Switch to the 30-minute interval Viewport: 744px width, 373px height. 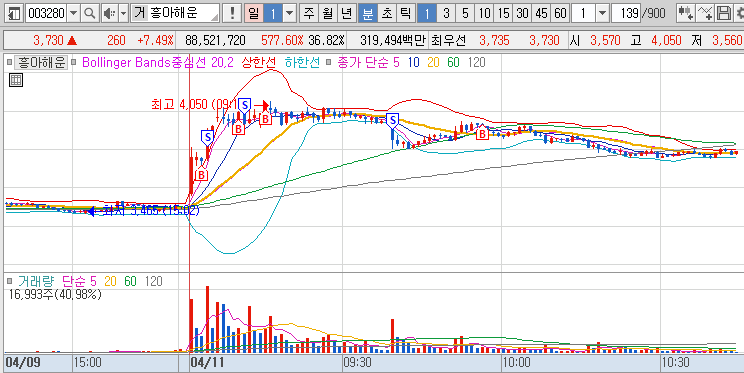[x=522, y=13]
